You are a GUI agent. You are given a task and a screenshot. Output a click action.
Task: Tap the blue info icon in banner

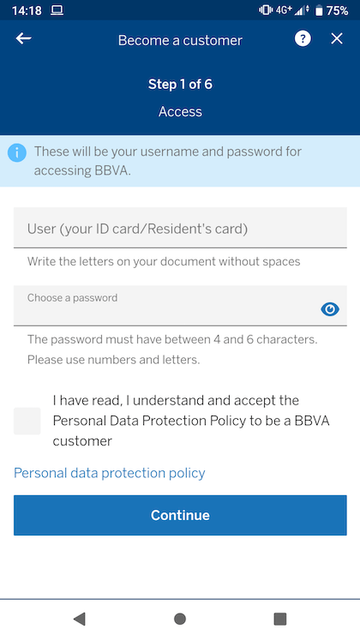tap(17, 153)
